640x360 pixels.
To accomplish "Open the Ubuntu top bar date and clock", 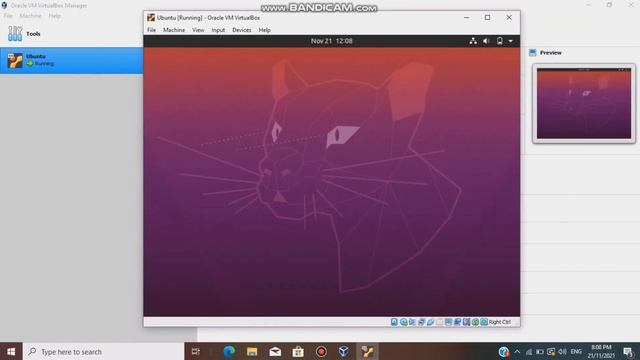I will pos(331,41).
